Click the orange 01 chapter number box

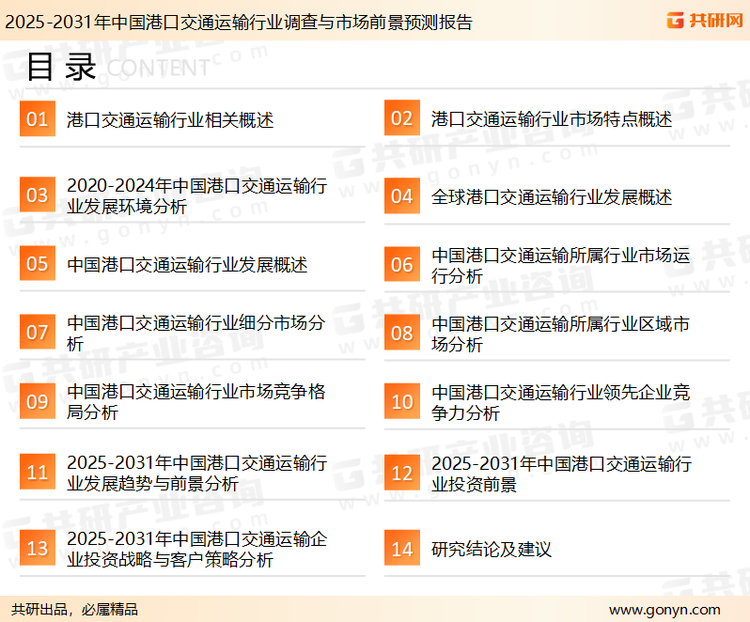pos(37,119)
